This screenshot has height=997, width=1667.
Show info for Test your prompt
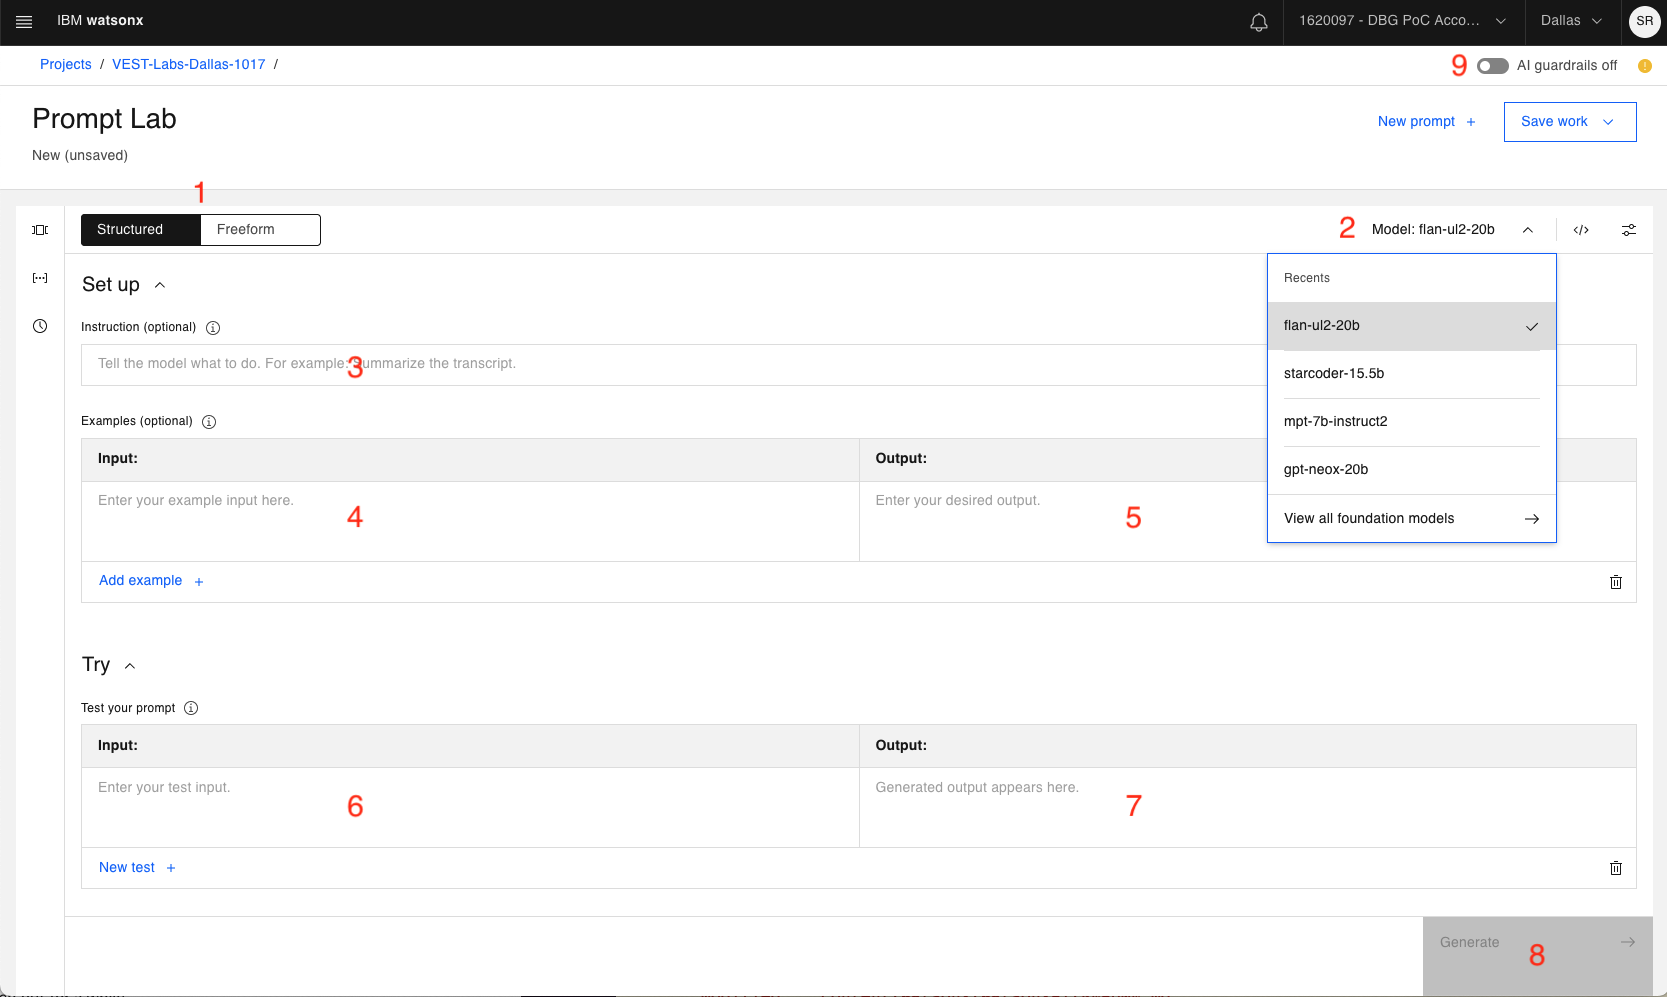click(191, 708)
